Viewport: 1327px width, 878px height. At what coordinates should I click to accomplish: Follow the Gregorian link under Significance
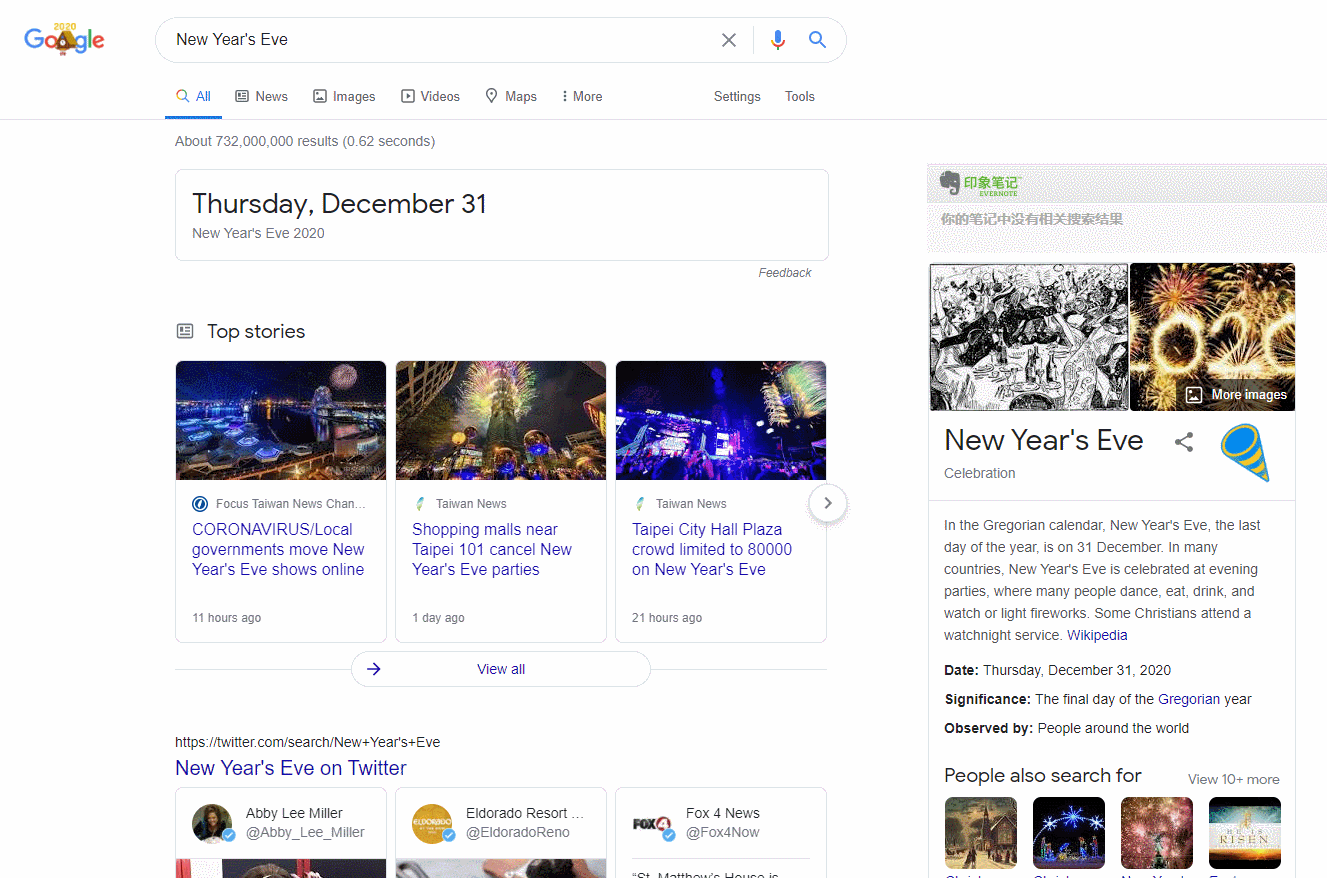click(x=1189, y=699)
